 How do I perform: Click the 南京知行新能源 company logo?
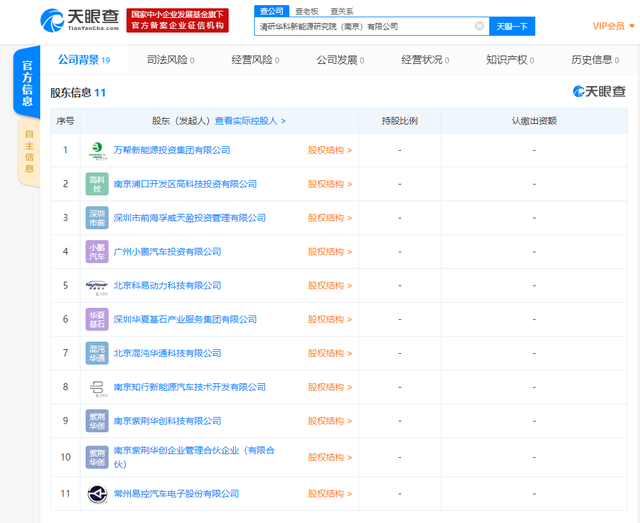97,387
